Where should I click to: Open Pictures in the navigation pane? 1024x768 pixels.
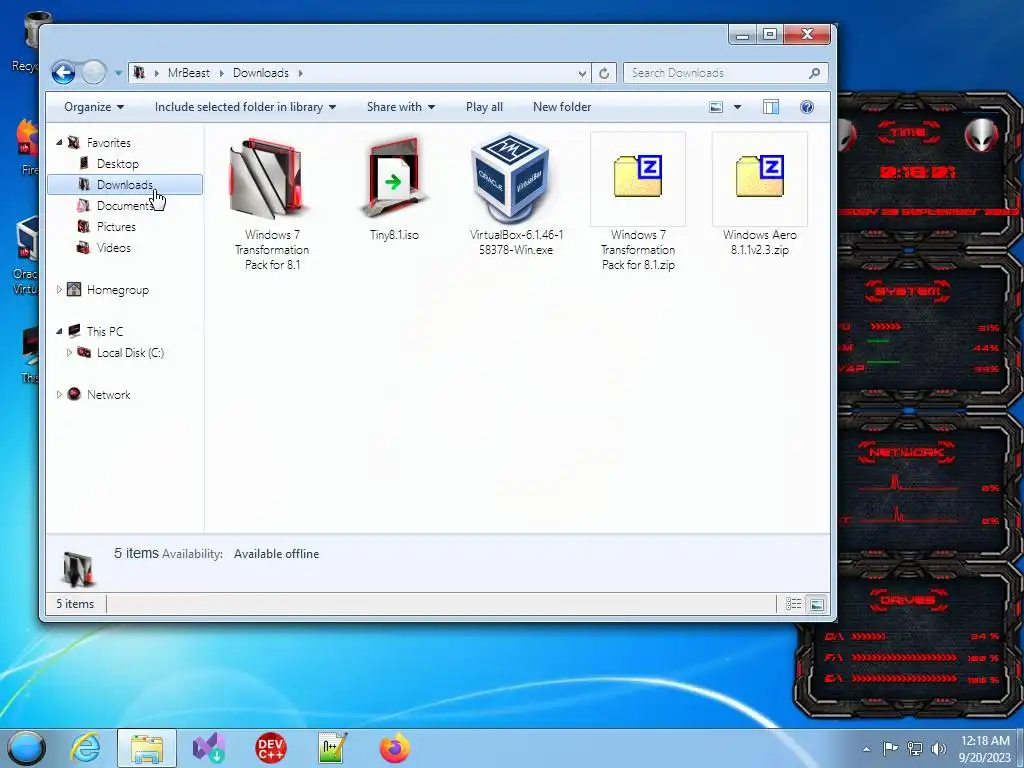(x=116, y=227)
